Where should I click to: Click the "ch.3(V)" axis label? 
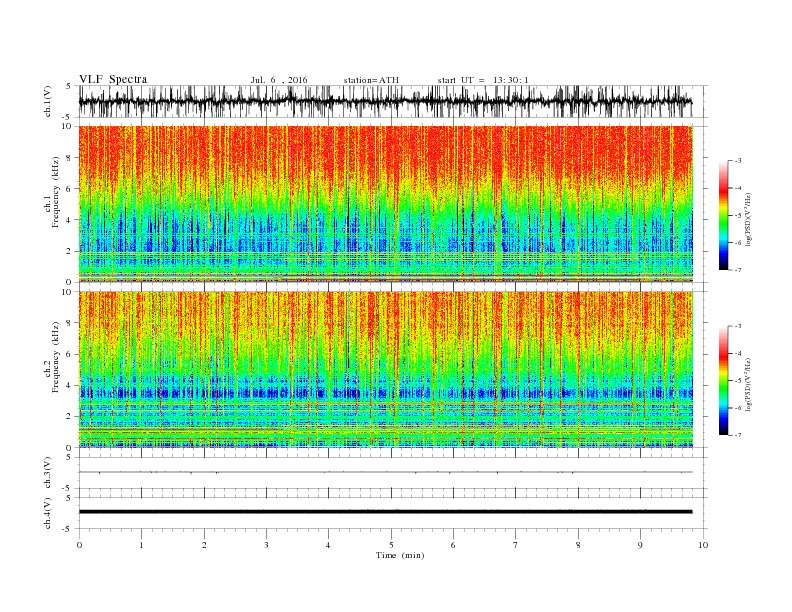point(48,473)
